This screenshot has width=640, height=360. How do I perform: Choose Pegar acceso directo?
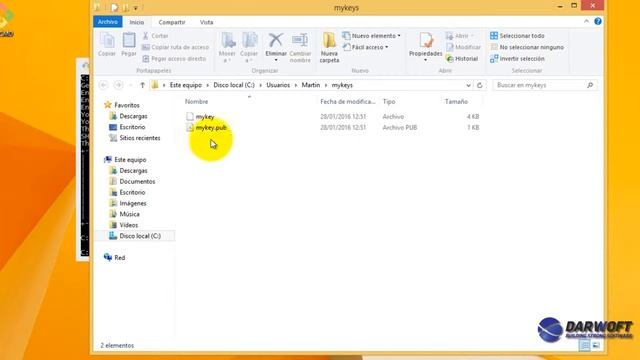coord(174,59)
